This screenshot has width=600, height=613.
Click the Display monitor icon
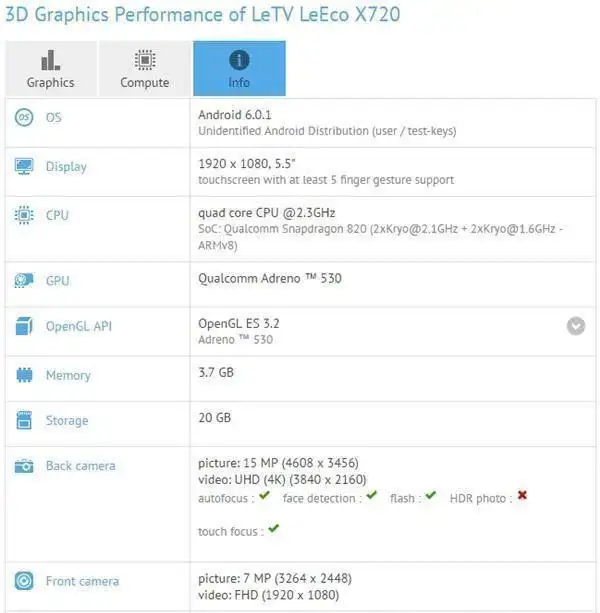(24, 167)
